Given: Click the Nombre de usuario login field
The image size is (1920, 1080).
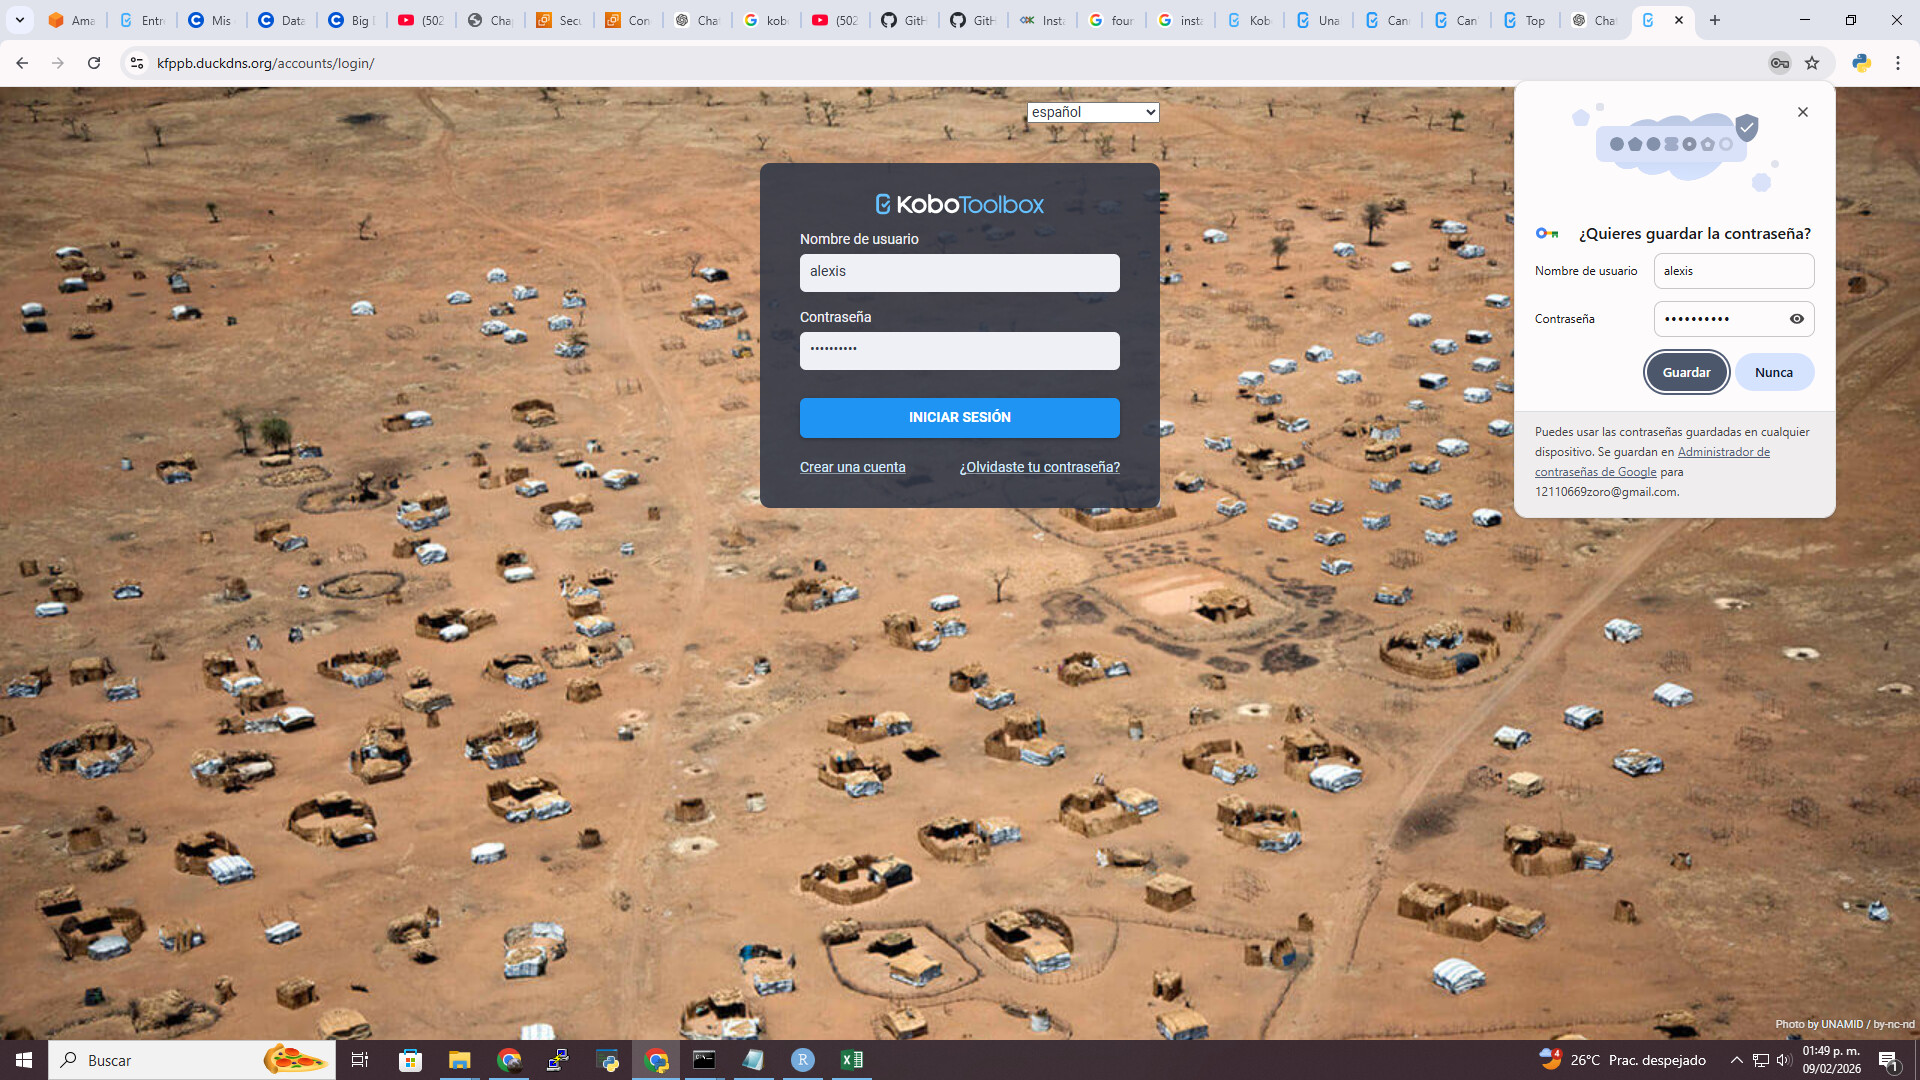Looking at the screenshot, I should pyautogui.click(x=959, y=272).
